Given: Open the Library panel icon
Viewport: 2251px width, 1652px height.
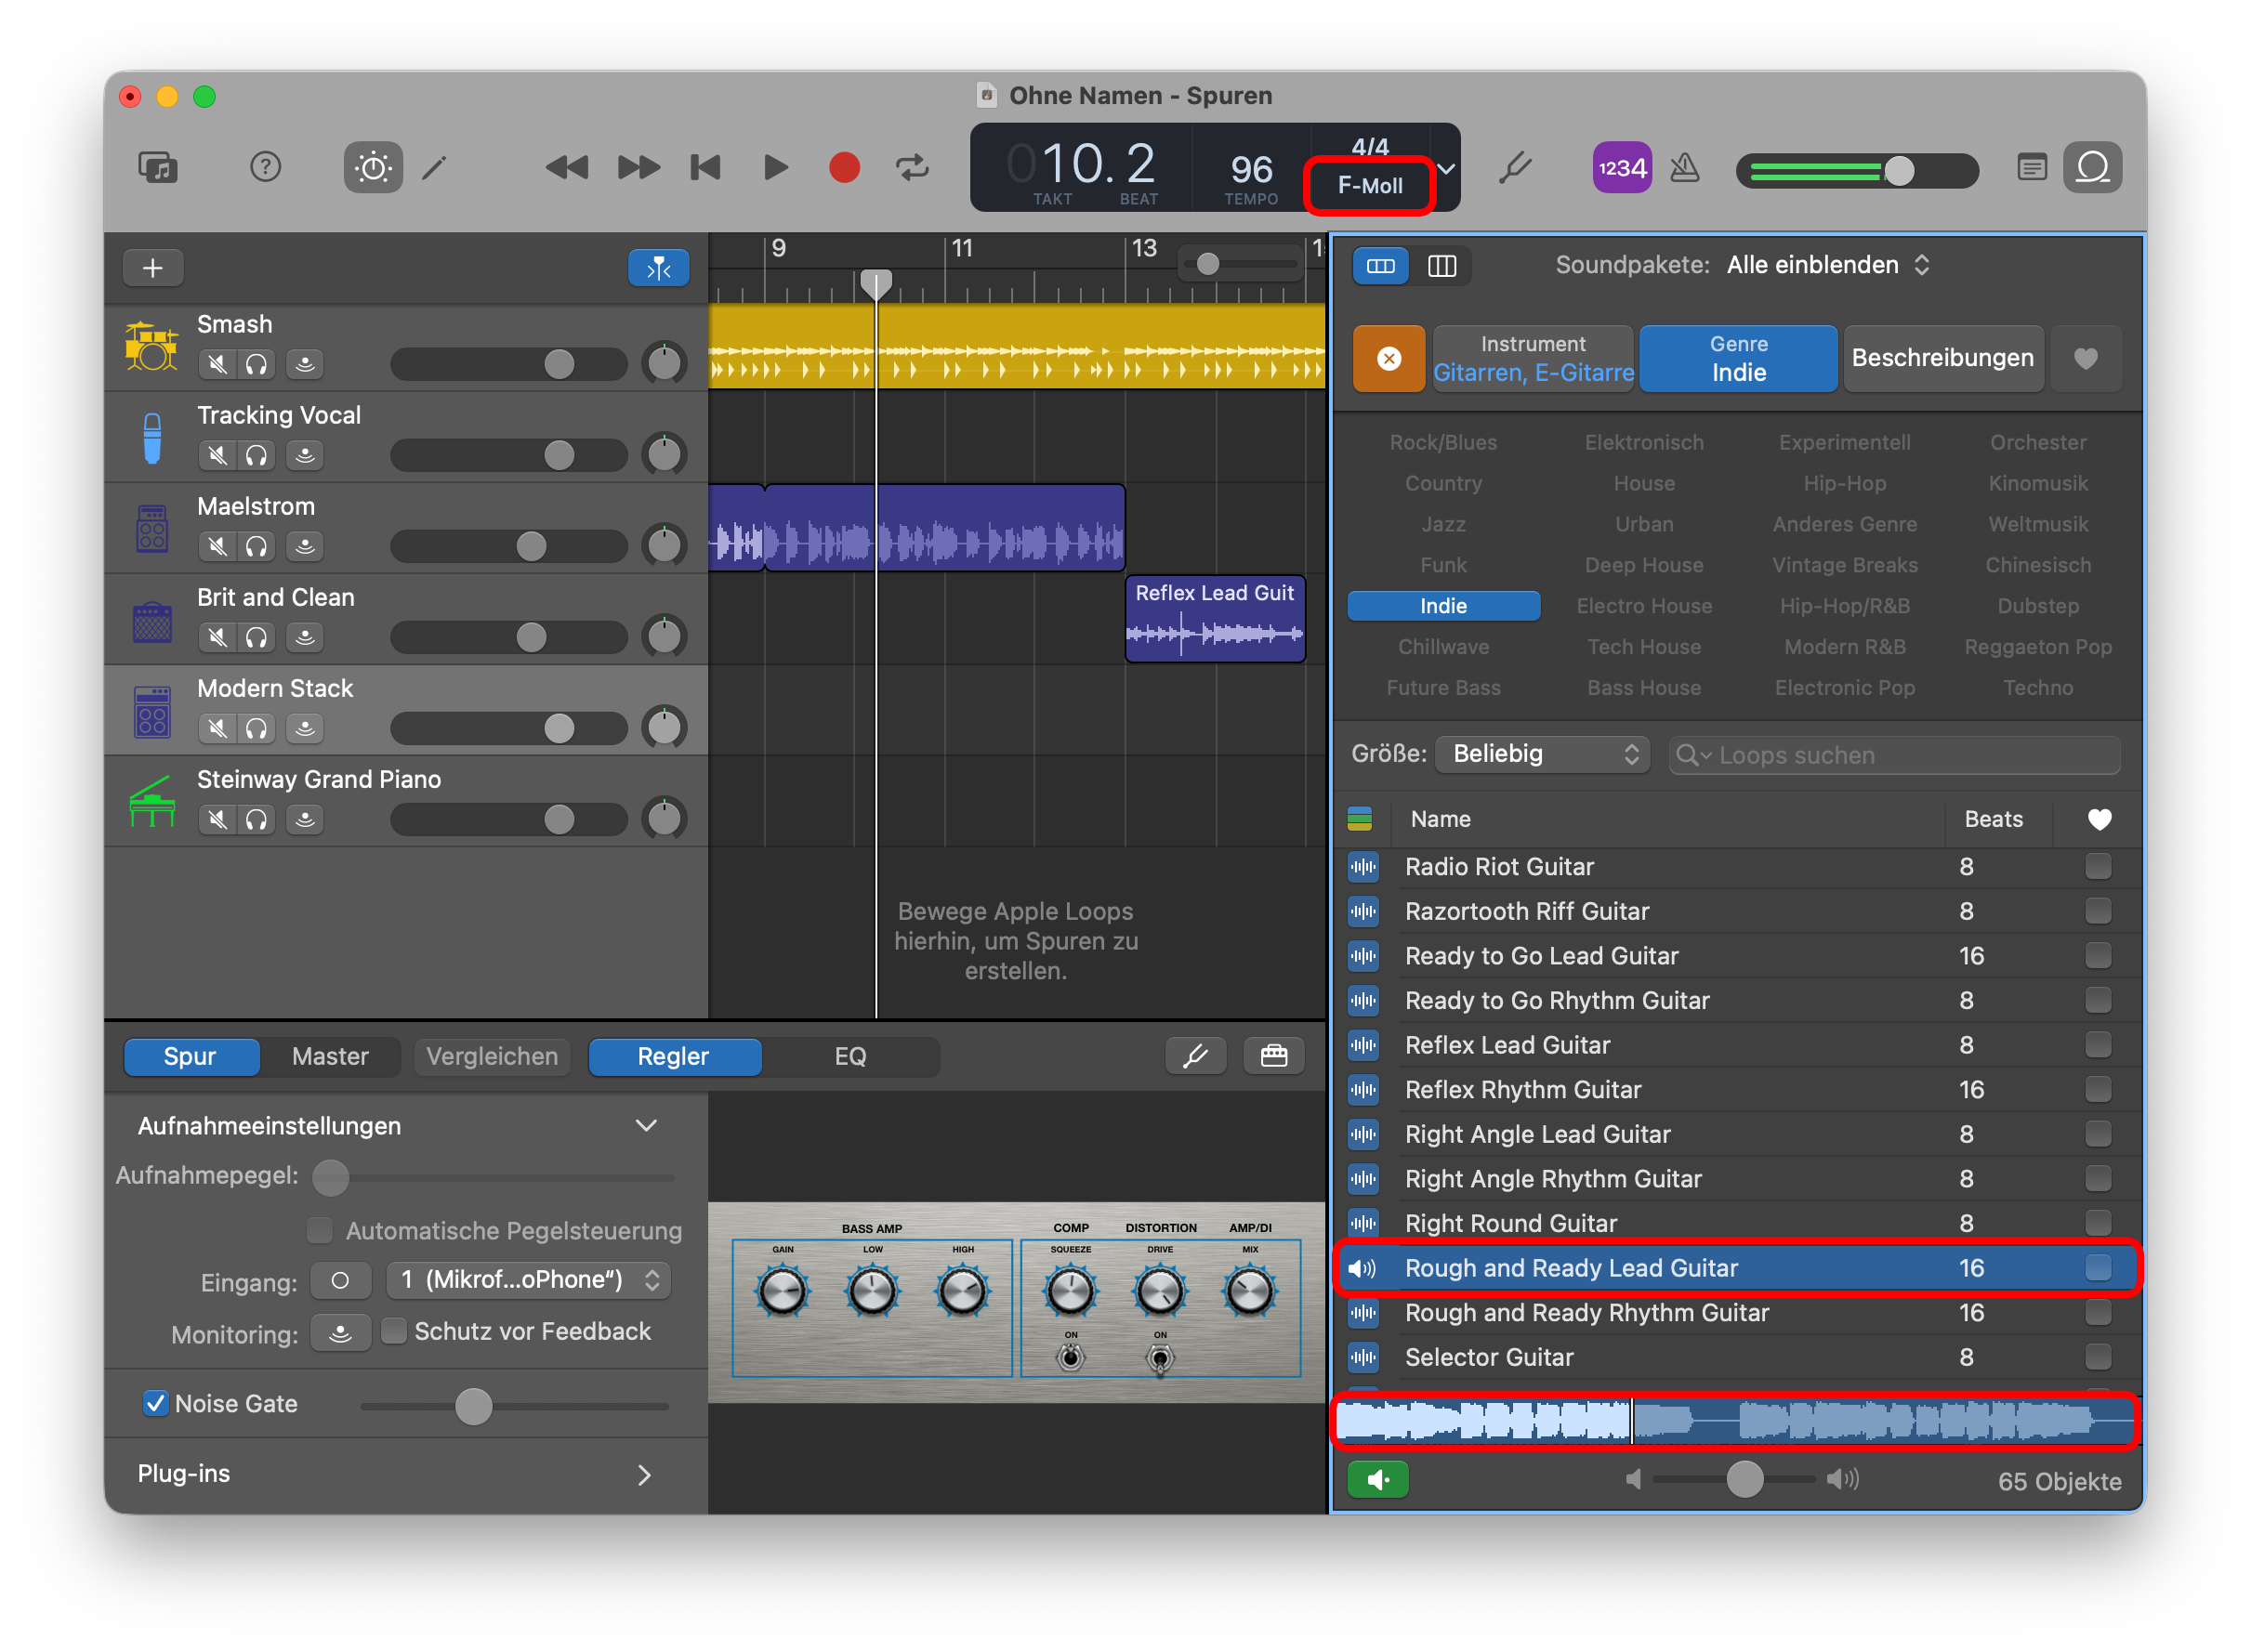Looking at the screenshot, I should (x=158, y=167).
